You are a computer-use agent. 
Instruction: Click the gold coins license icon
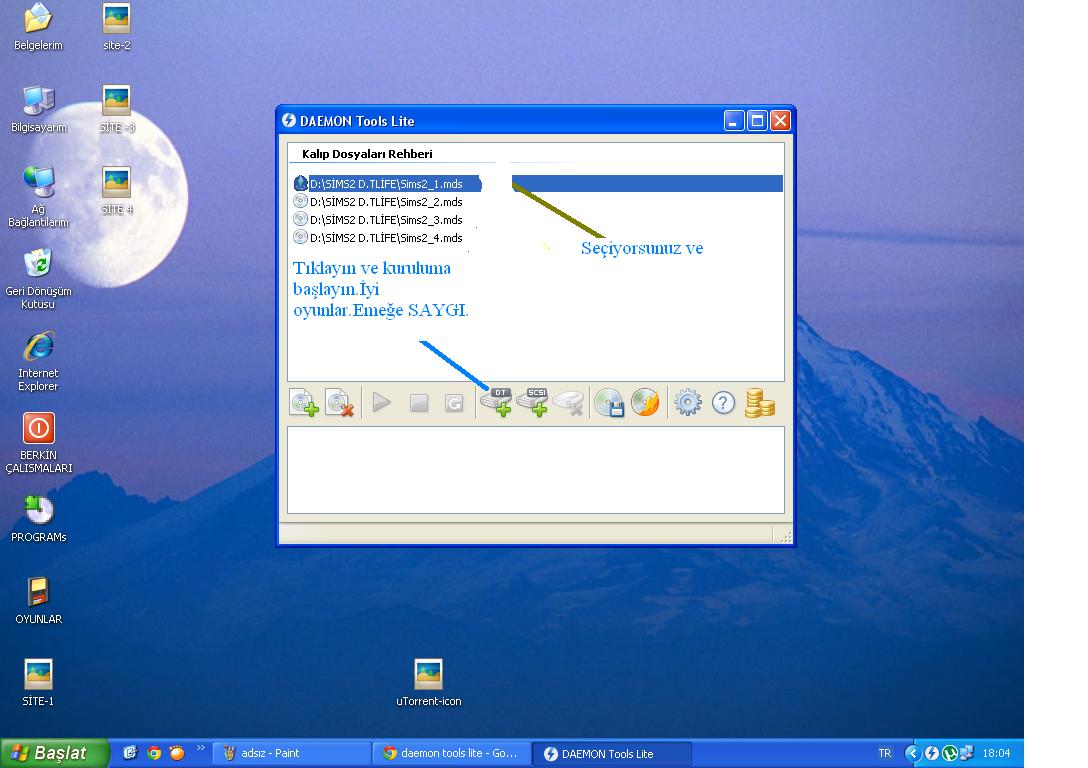click(x=759, y=403)
